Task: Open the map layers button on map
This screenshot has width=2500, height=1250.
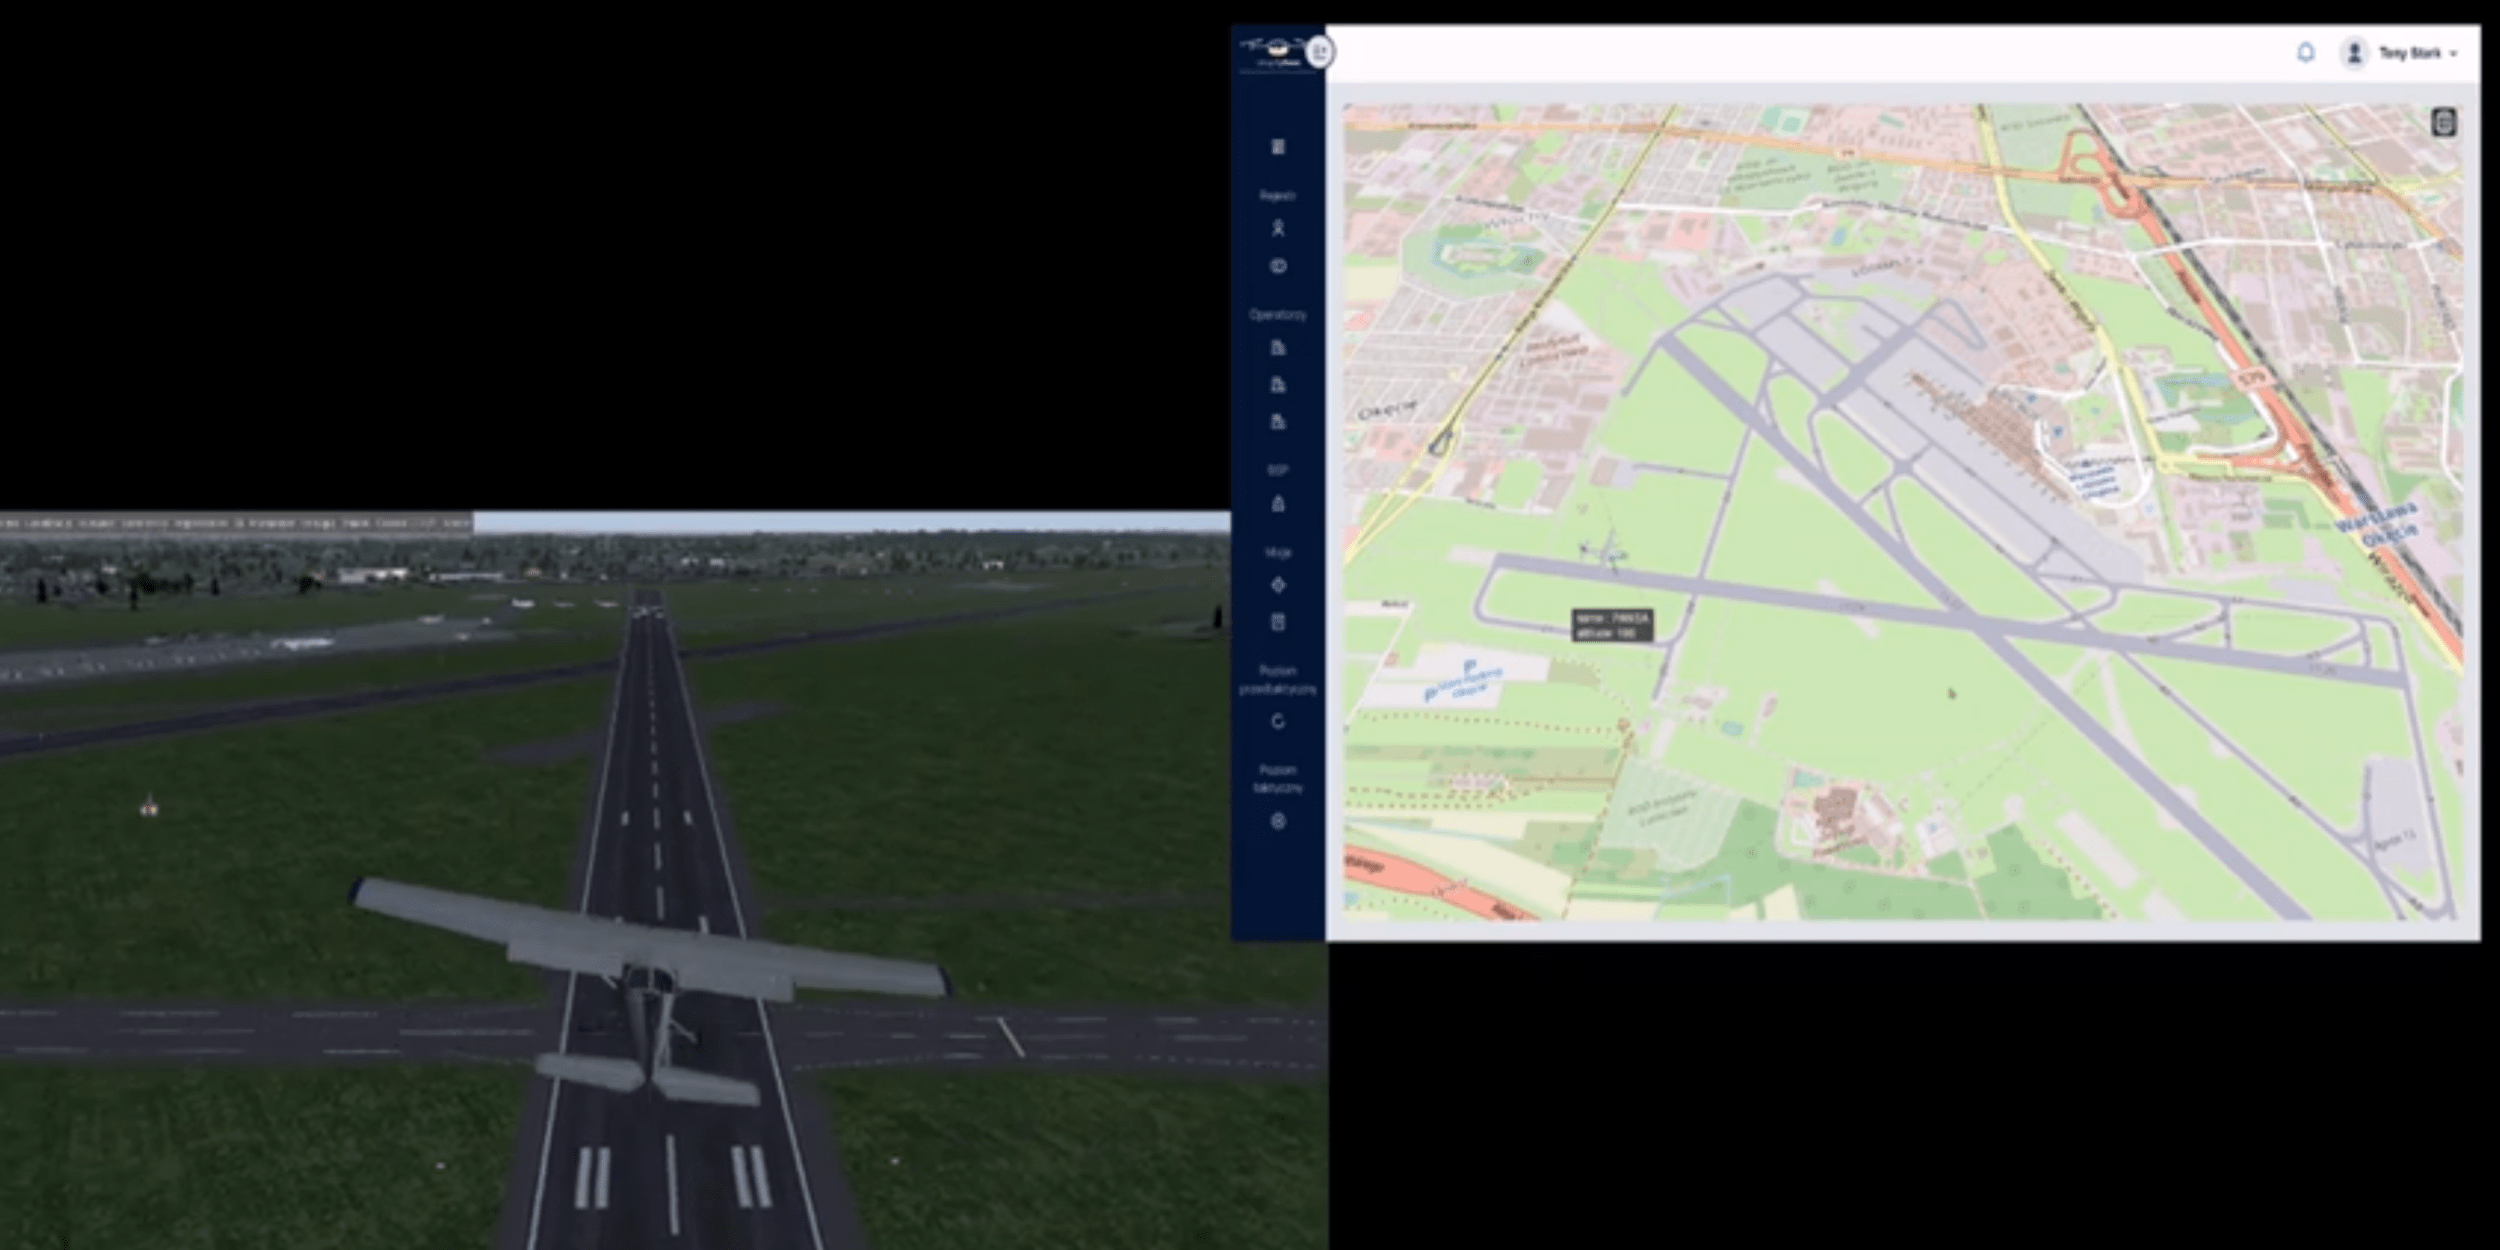Action: (2444, 123)
